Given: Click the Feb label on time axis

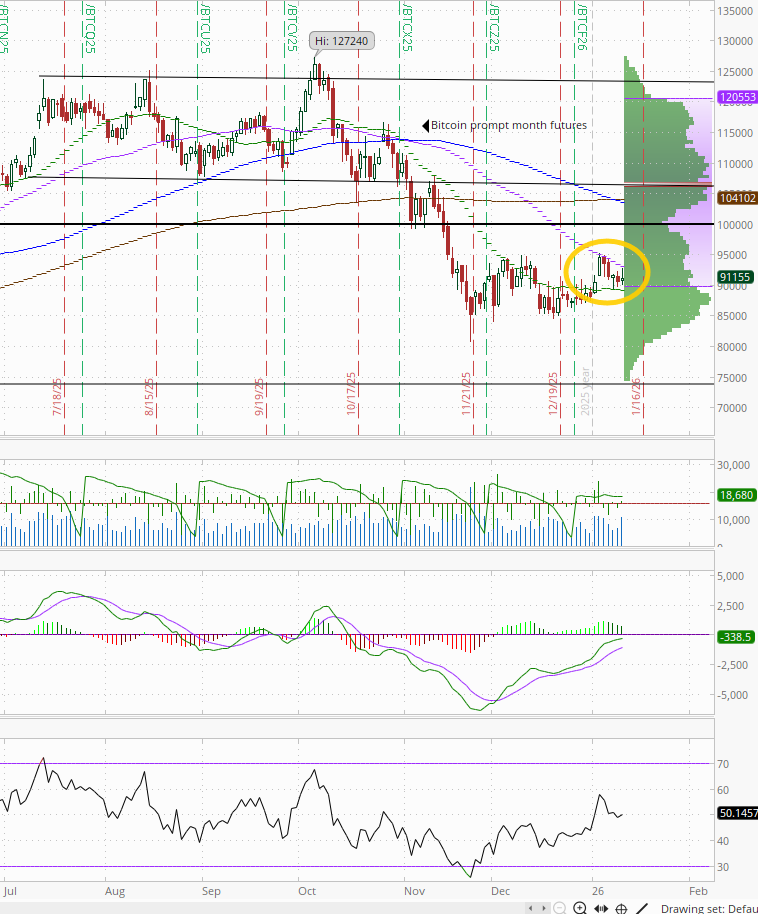Looking at the screenshot, I should 698,891.
